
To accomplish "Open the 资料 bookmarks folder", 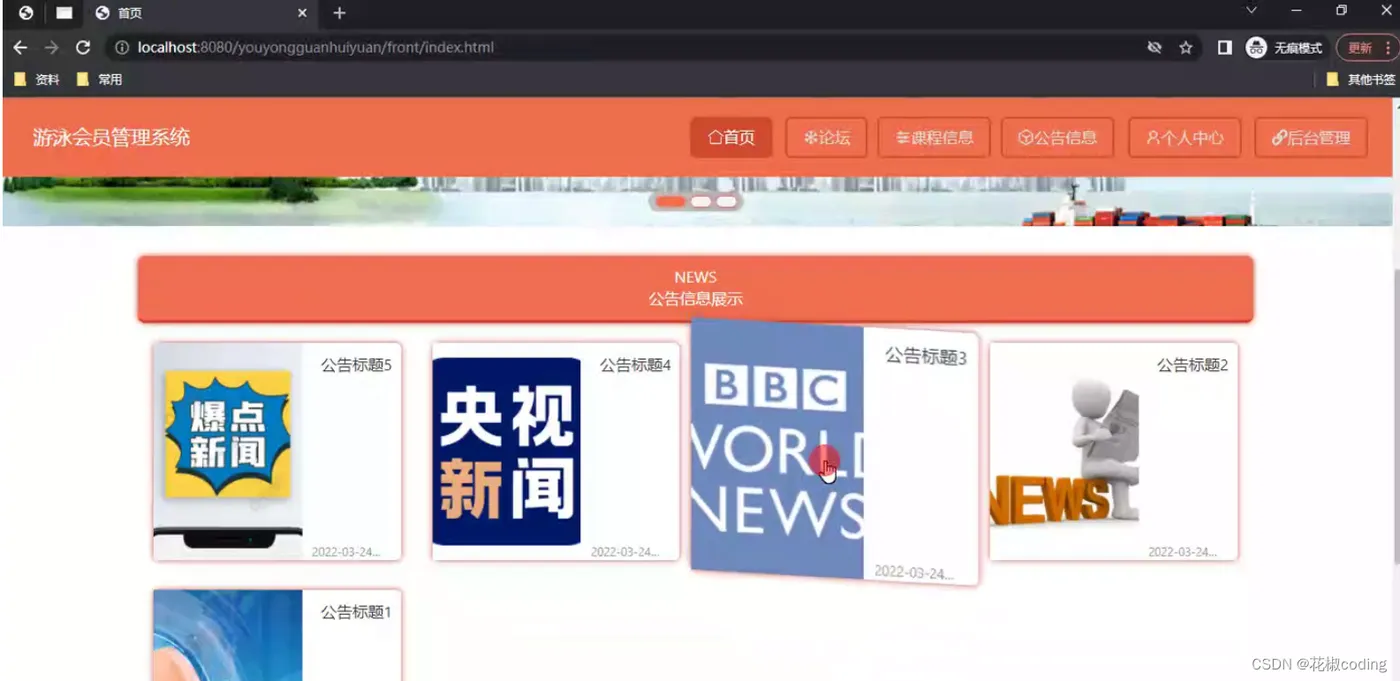I will coord(36,79).
